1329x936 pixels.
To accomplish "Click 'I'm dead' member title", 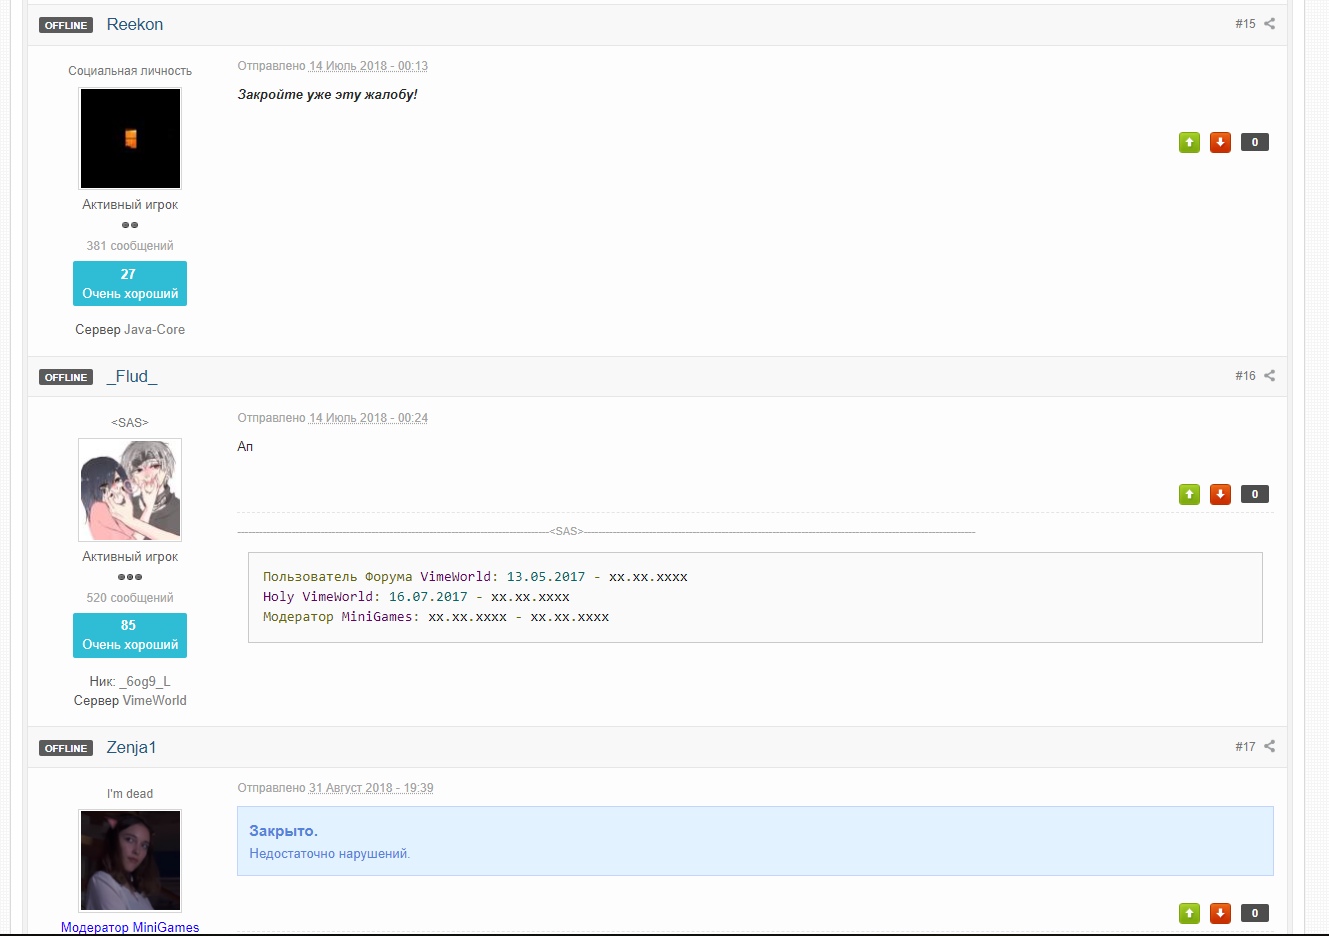I will 130,794.
